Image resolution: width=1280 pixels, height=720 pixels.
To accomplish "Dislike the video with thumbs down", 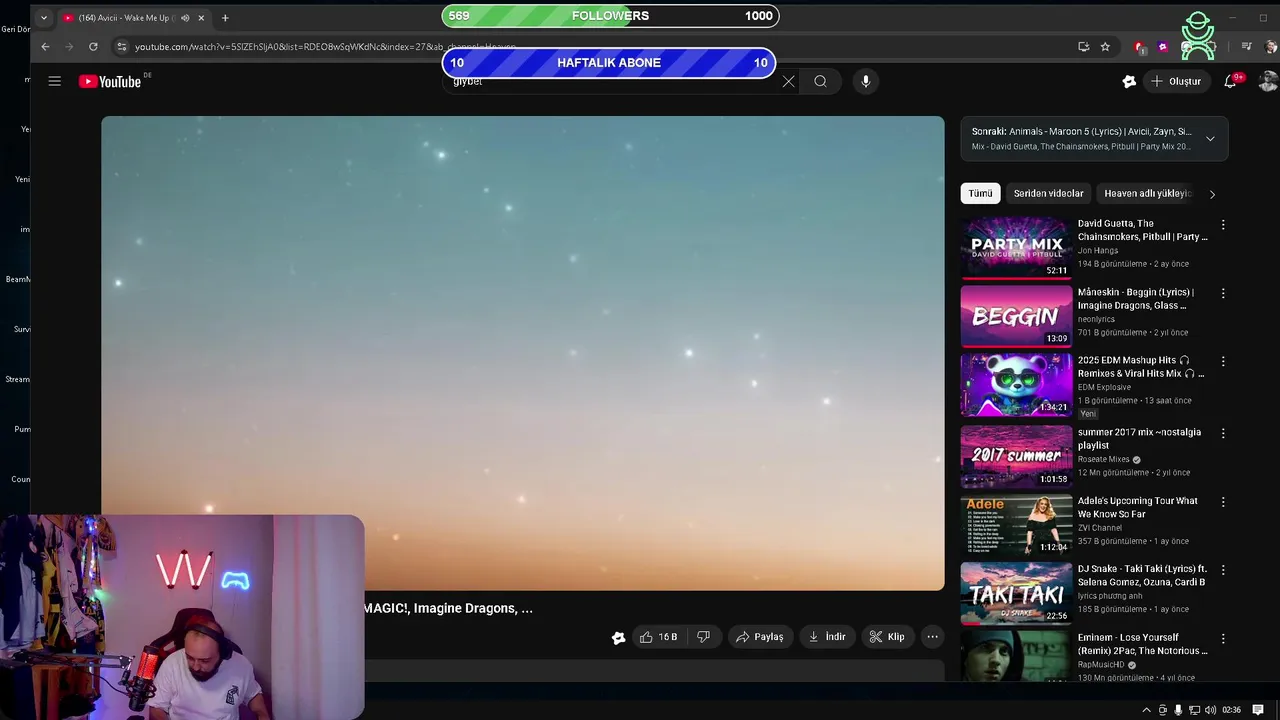I will pyautogui.click(x=703, y=637).
